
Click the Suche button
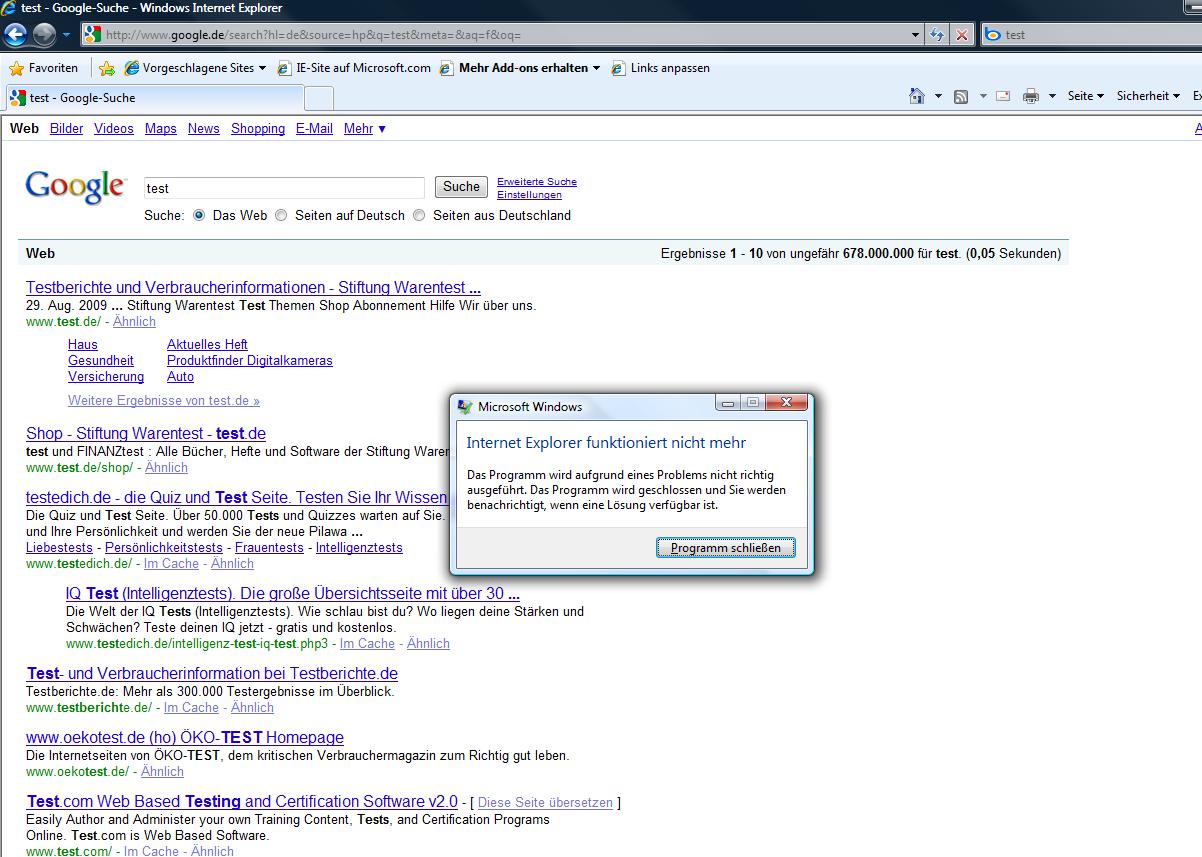click(x=461, y=187)
